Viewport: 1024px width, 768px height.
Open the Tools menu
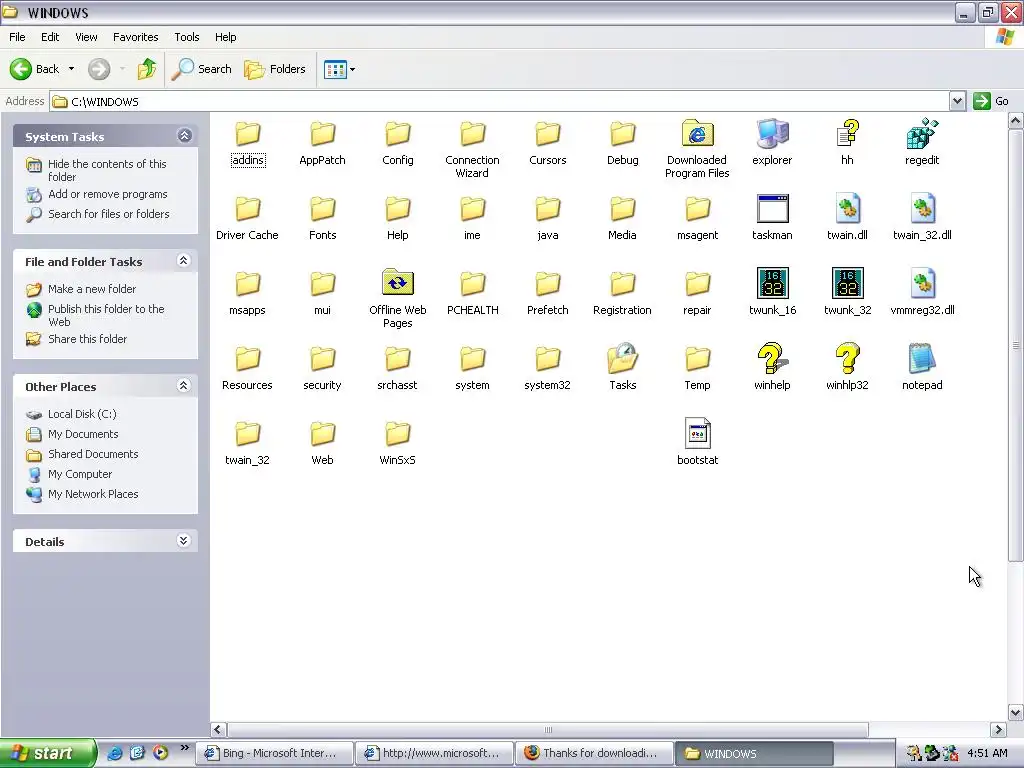[186, 37]
